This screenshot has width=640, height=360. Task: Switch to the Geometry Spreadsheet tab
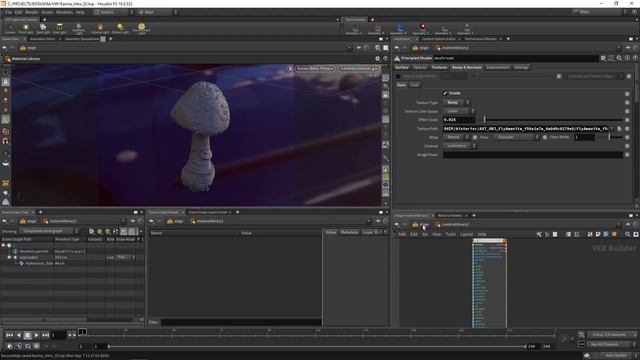(82, 39)
